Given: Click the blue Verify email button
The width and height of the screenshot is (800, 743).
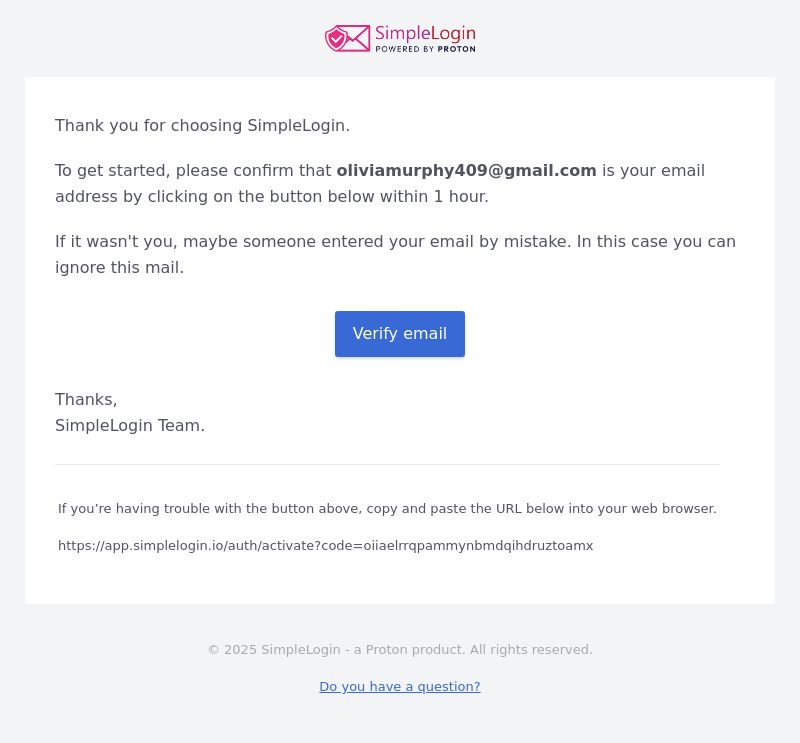Looking at the screenshot, I should (x=399, y=334).
